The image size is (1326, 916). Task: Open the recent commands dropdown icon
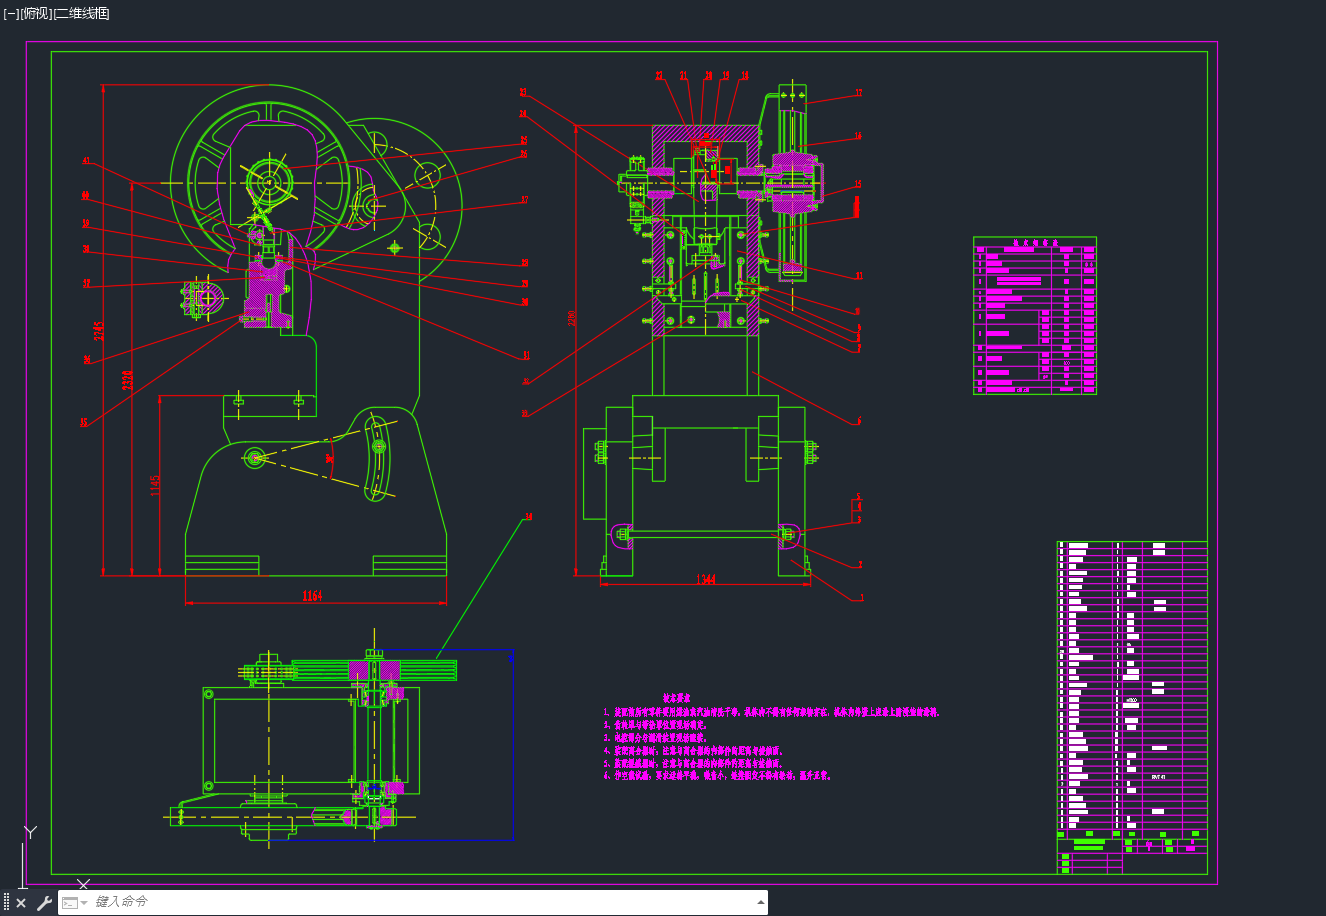[x=75, y=903]
